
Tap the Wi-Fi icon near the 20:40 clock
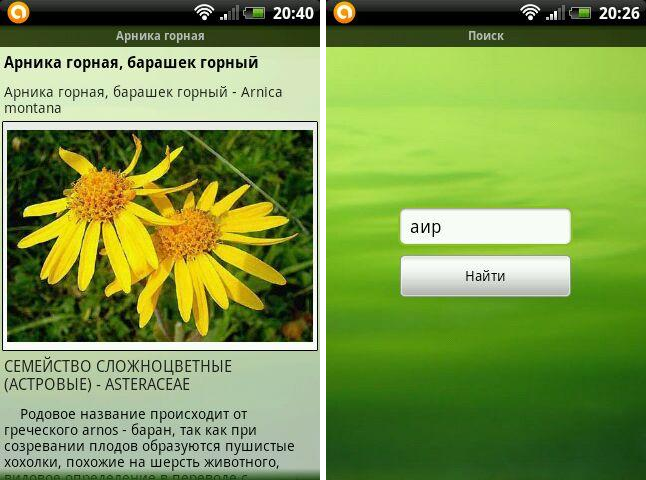point(204,13)
